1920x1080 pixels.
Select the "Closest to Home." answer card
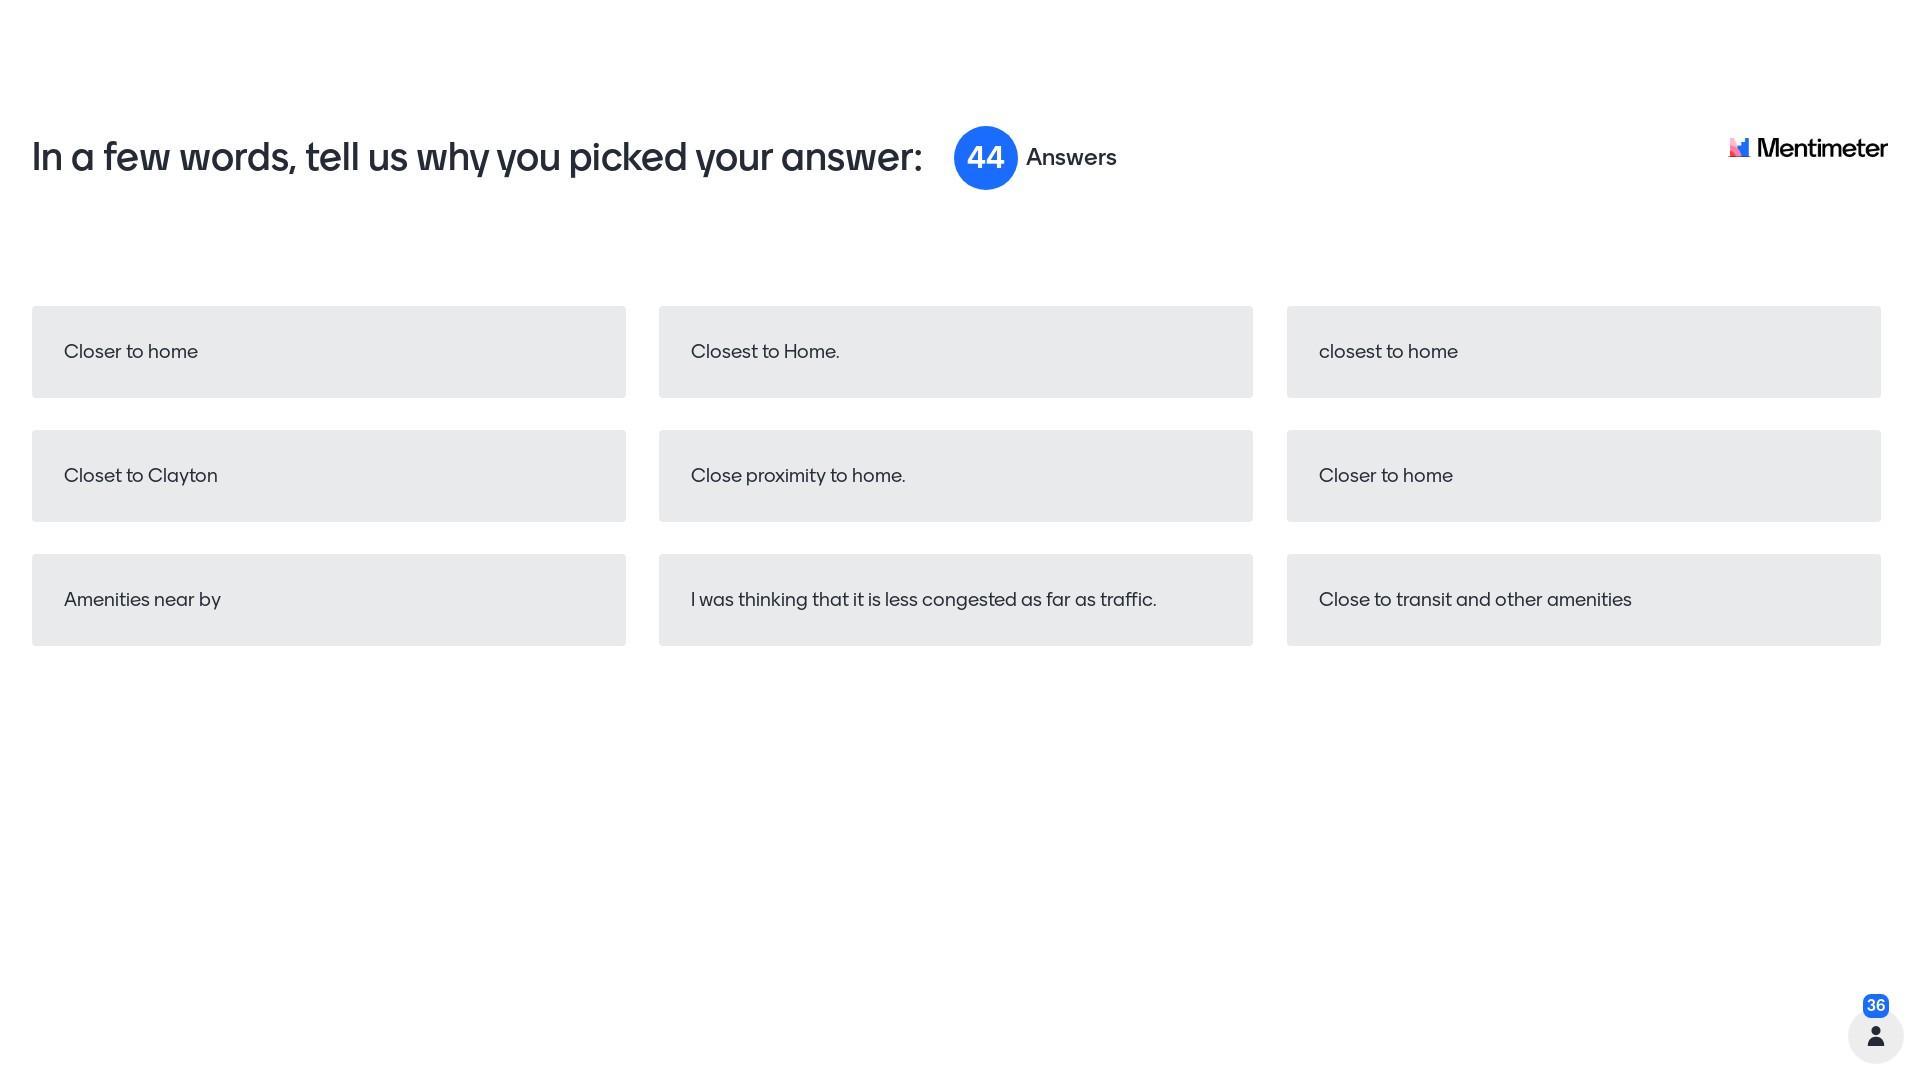pyautogui.click(x=955, y=352)
